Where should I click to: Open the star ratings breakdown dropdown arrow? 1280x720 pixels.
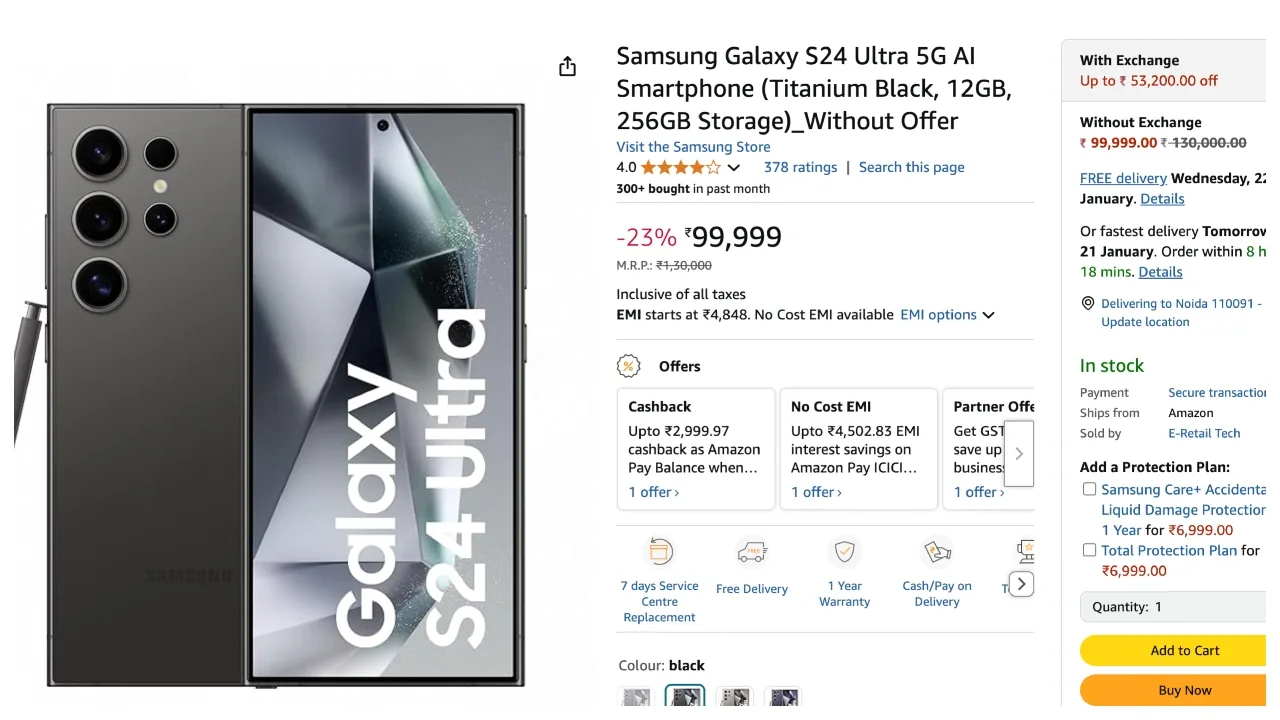(734, 168)
